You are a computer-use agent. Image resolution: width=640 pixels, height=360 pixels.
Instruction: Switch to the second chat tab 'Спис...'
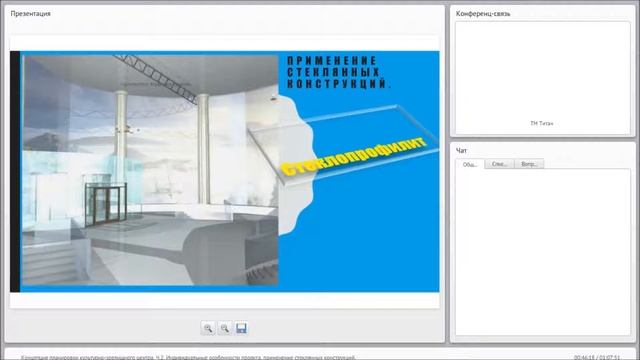tap(500, 164)
